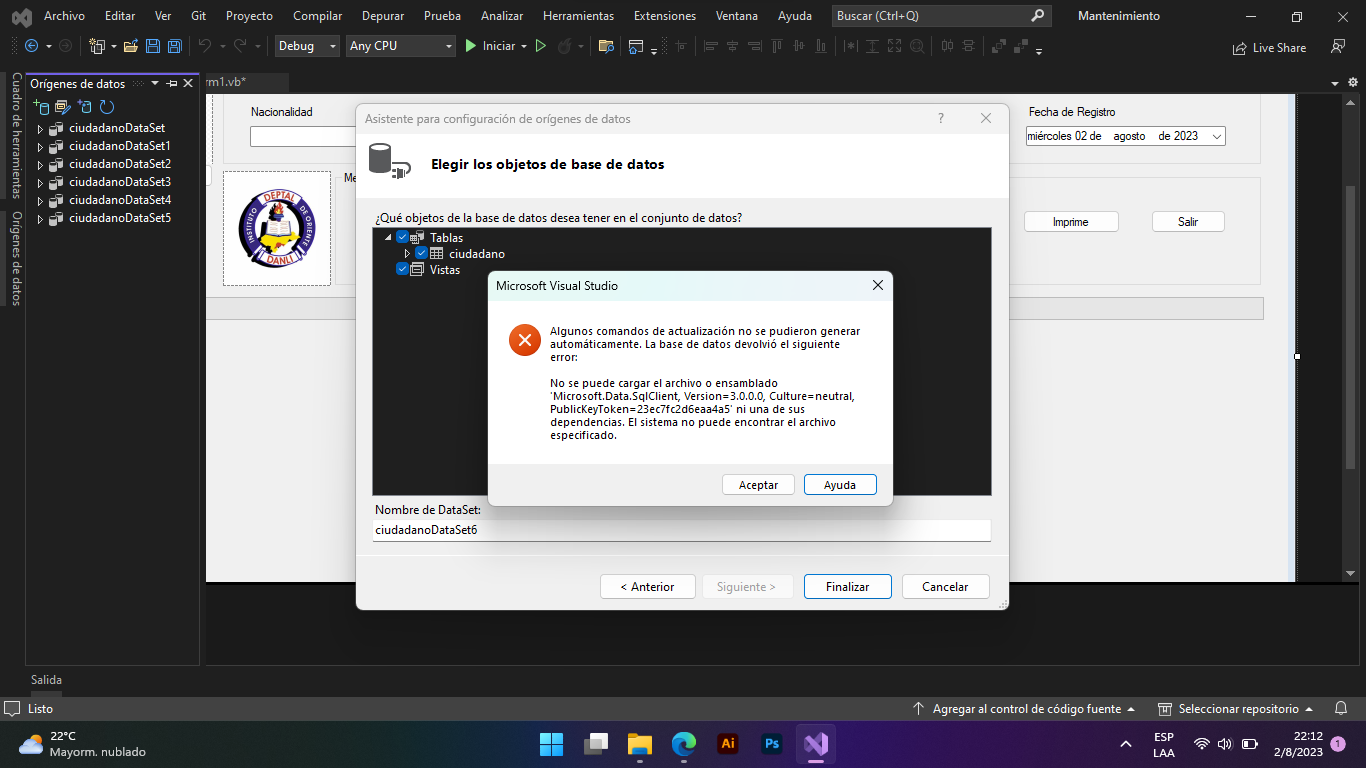The image size is (1366, 768).
Task: Click the Edit DataSet with Designer icon
Action: click(62, 107)
